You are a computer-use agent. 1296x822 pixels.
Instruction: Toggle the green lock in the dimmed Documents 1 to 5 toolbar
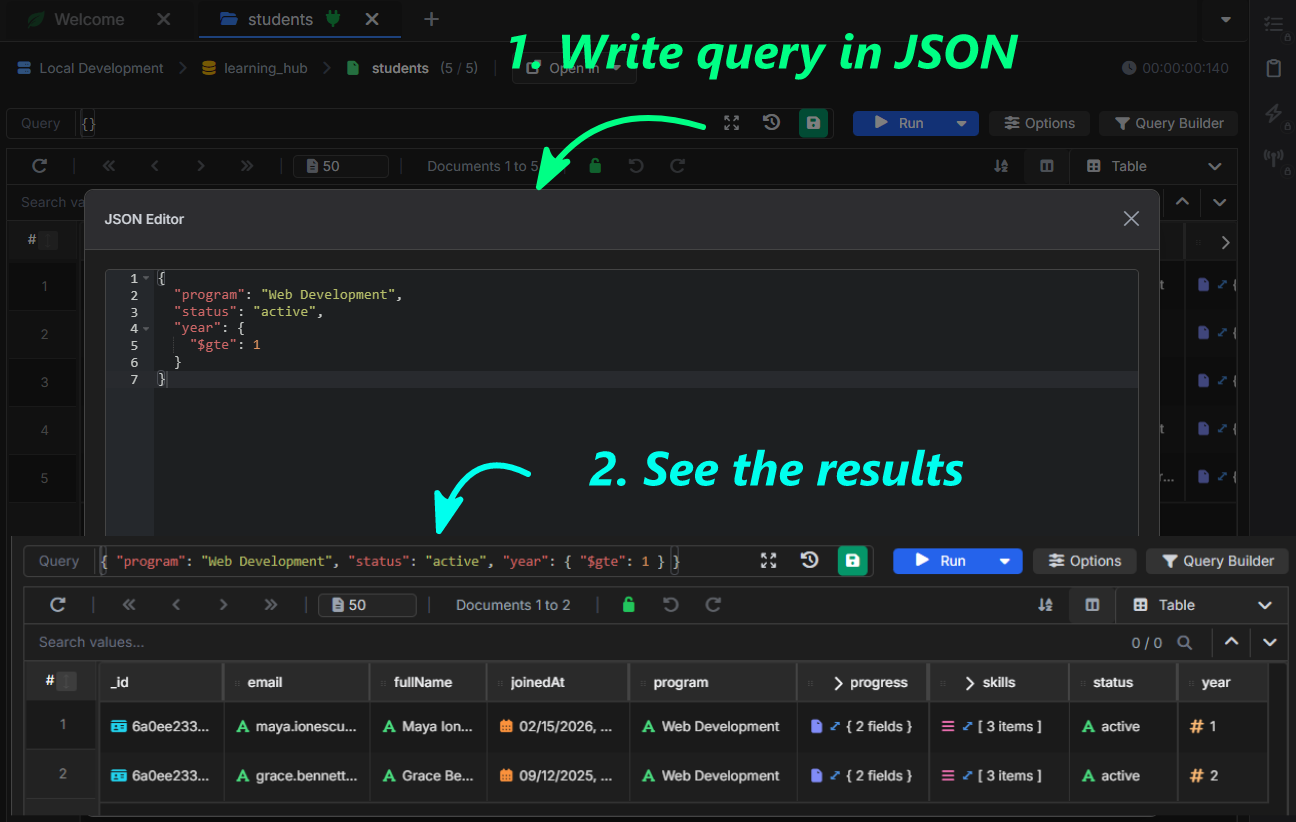click(595, 166)
